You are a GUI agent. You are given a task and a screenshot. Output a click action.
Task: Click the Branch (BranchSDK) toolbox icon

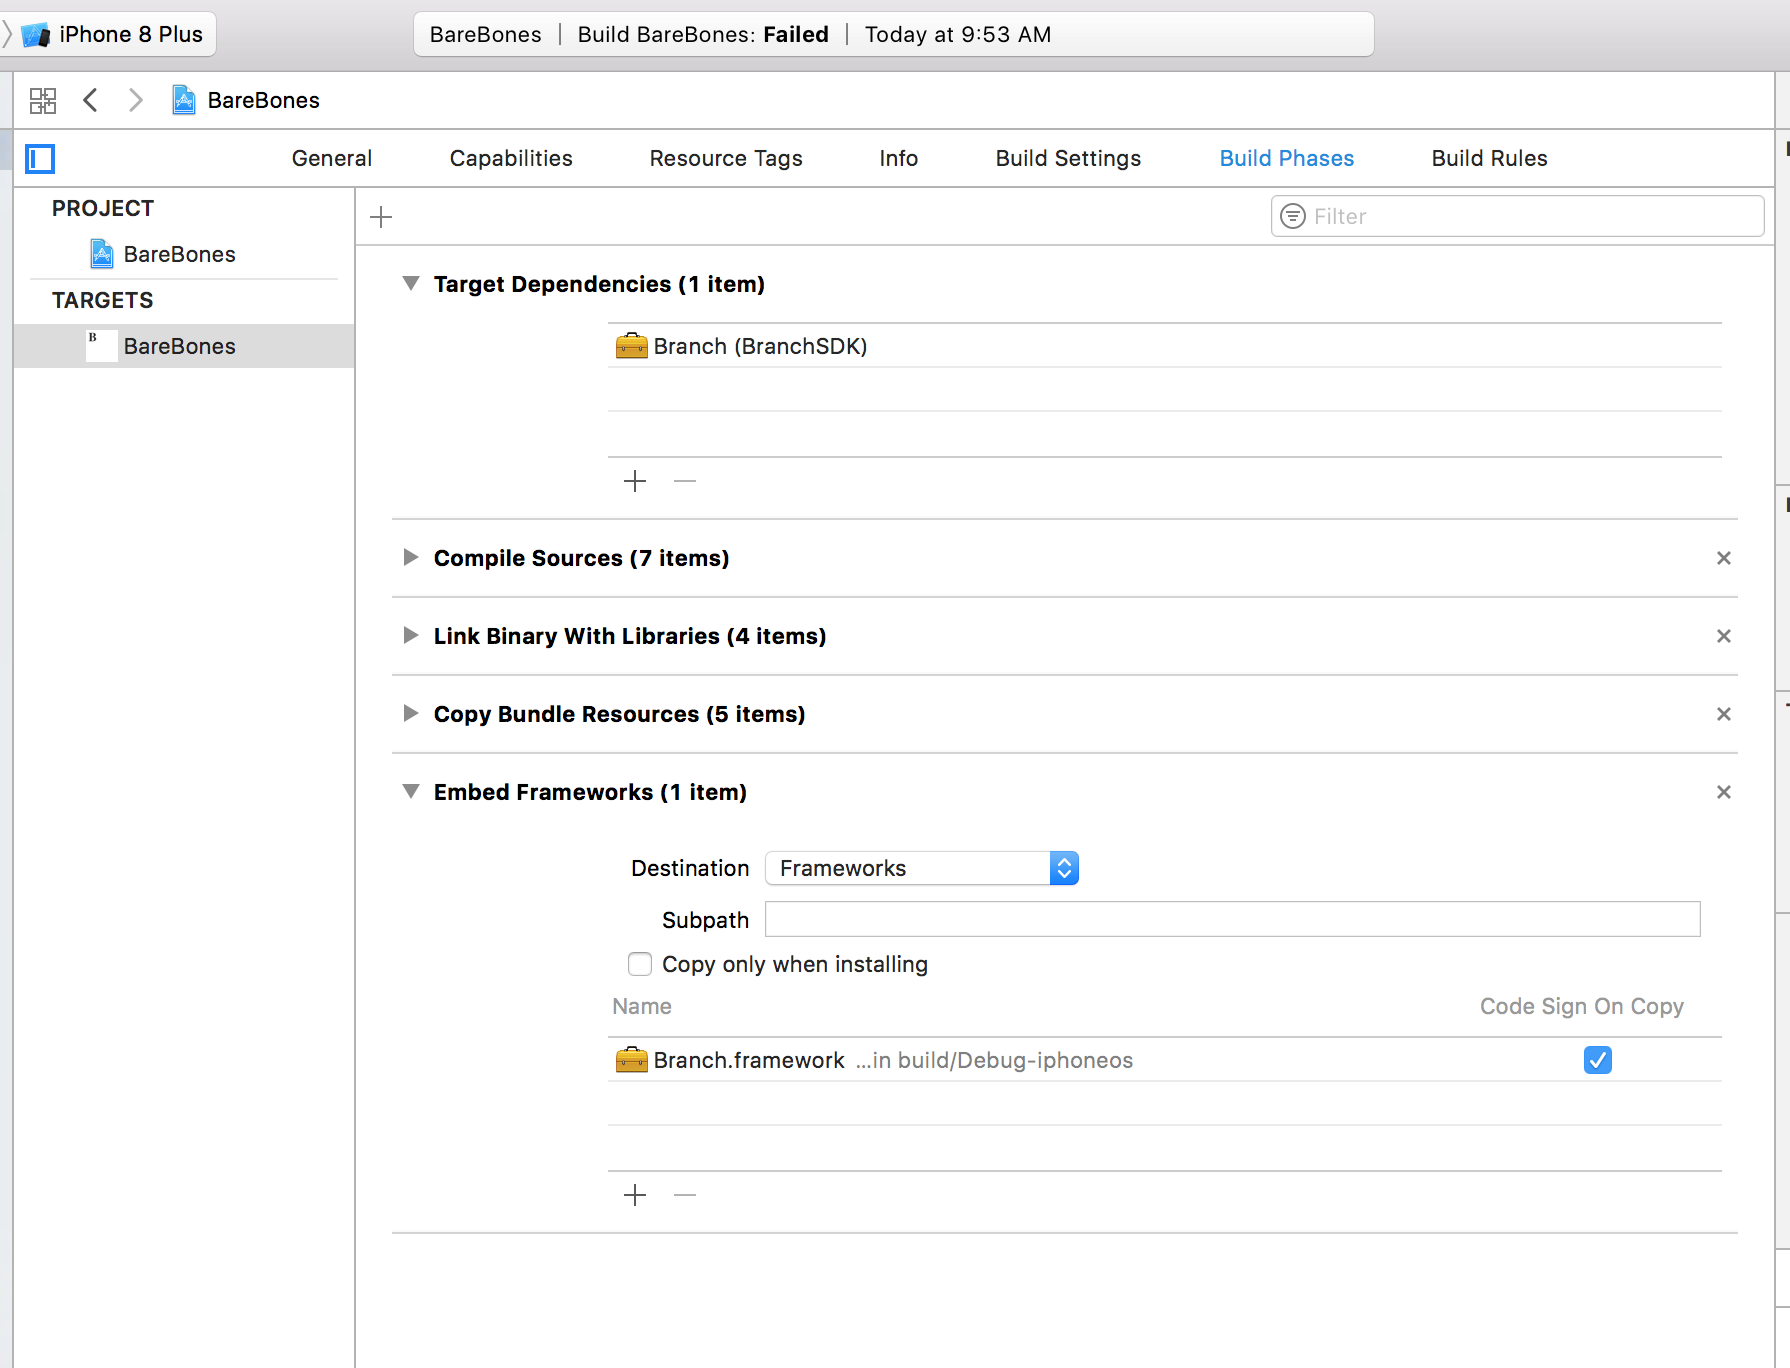point(631,346)
